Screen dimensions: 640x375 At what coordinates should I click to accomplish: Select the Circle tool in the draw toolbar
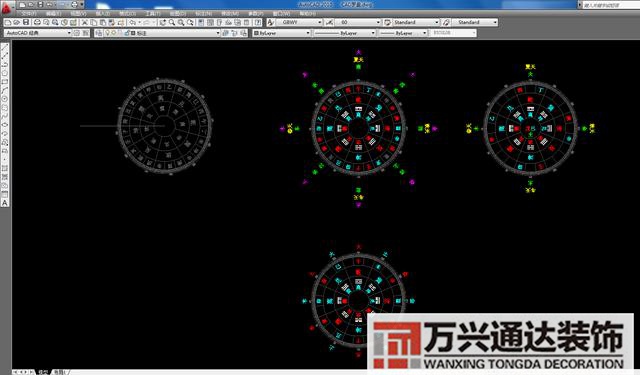(5, 98)
